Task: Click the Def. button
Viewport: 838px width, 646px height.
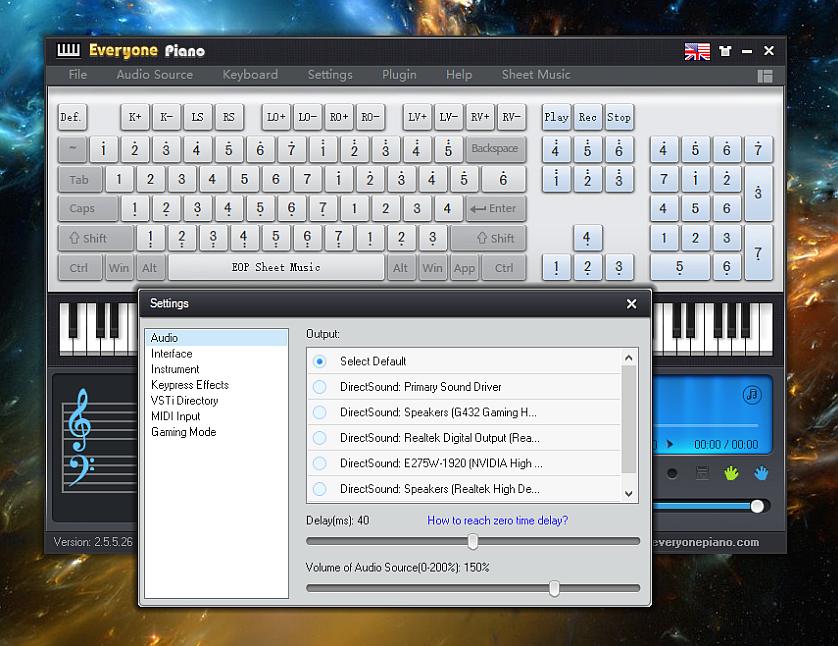Action: coord(72,117)
